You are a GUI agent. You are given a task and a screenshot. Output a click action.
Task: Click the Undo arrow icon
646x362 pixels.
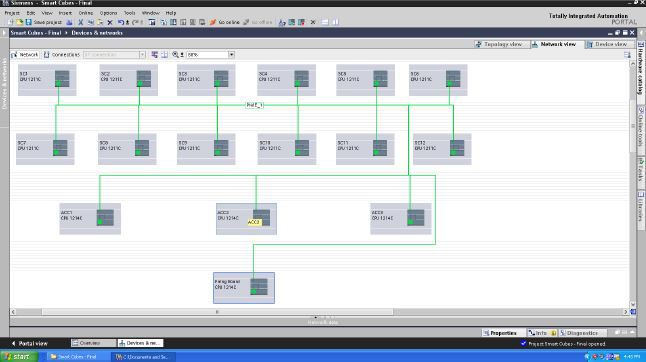click(121, 22)
